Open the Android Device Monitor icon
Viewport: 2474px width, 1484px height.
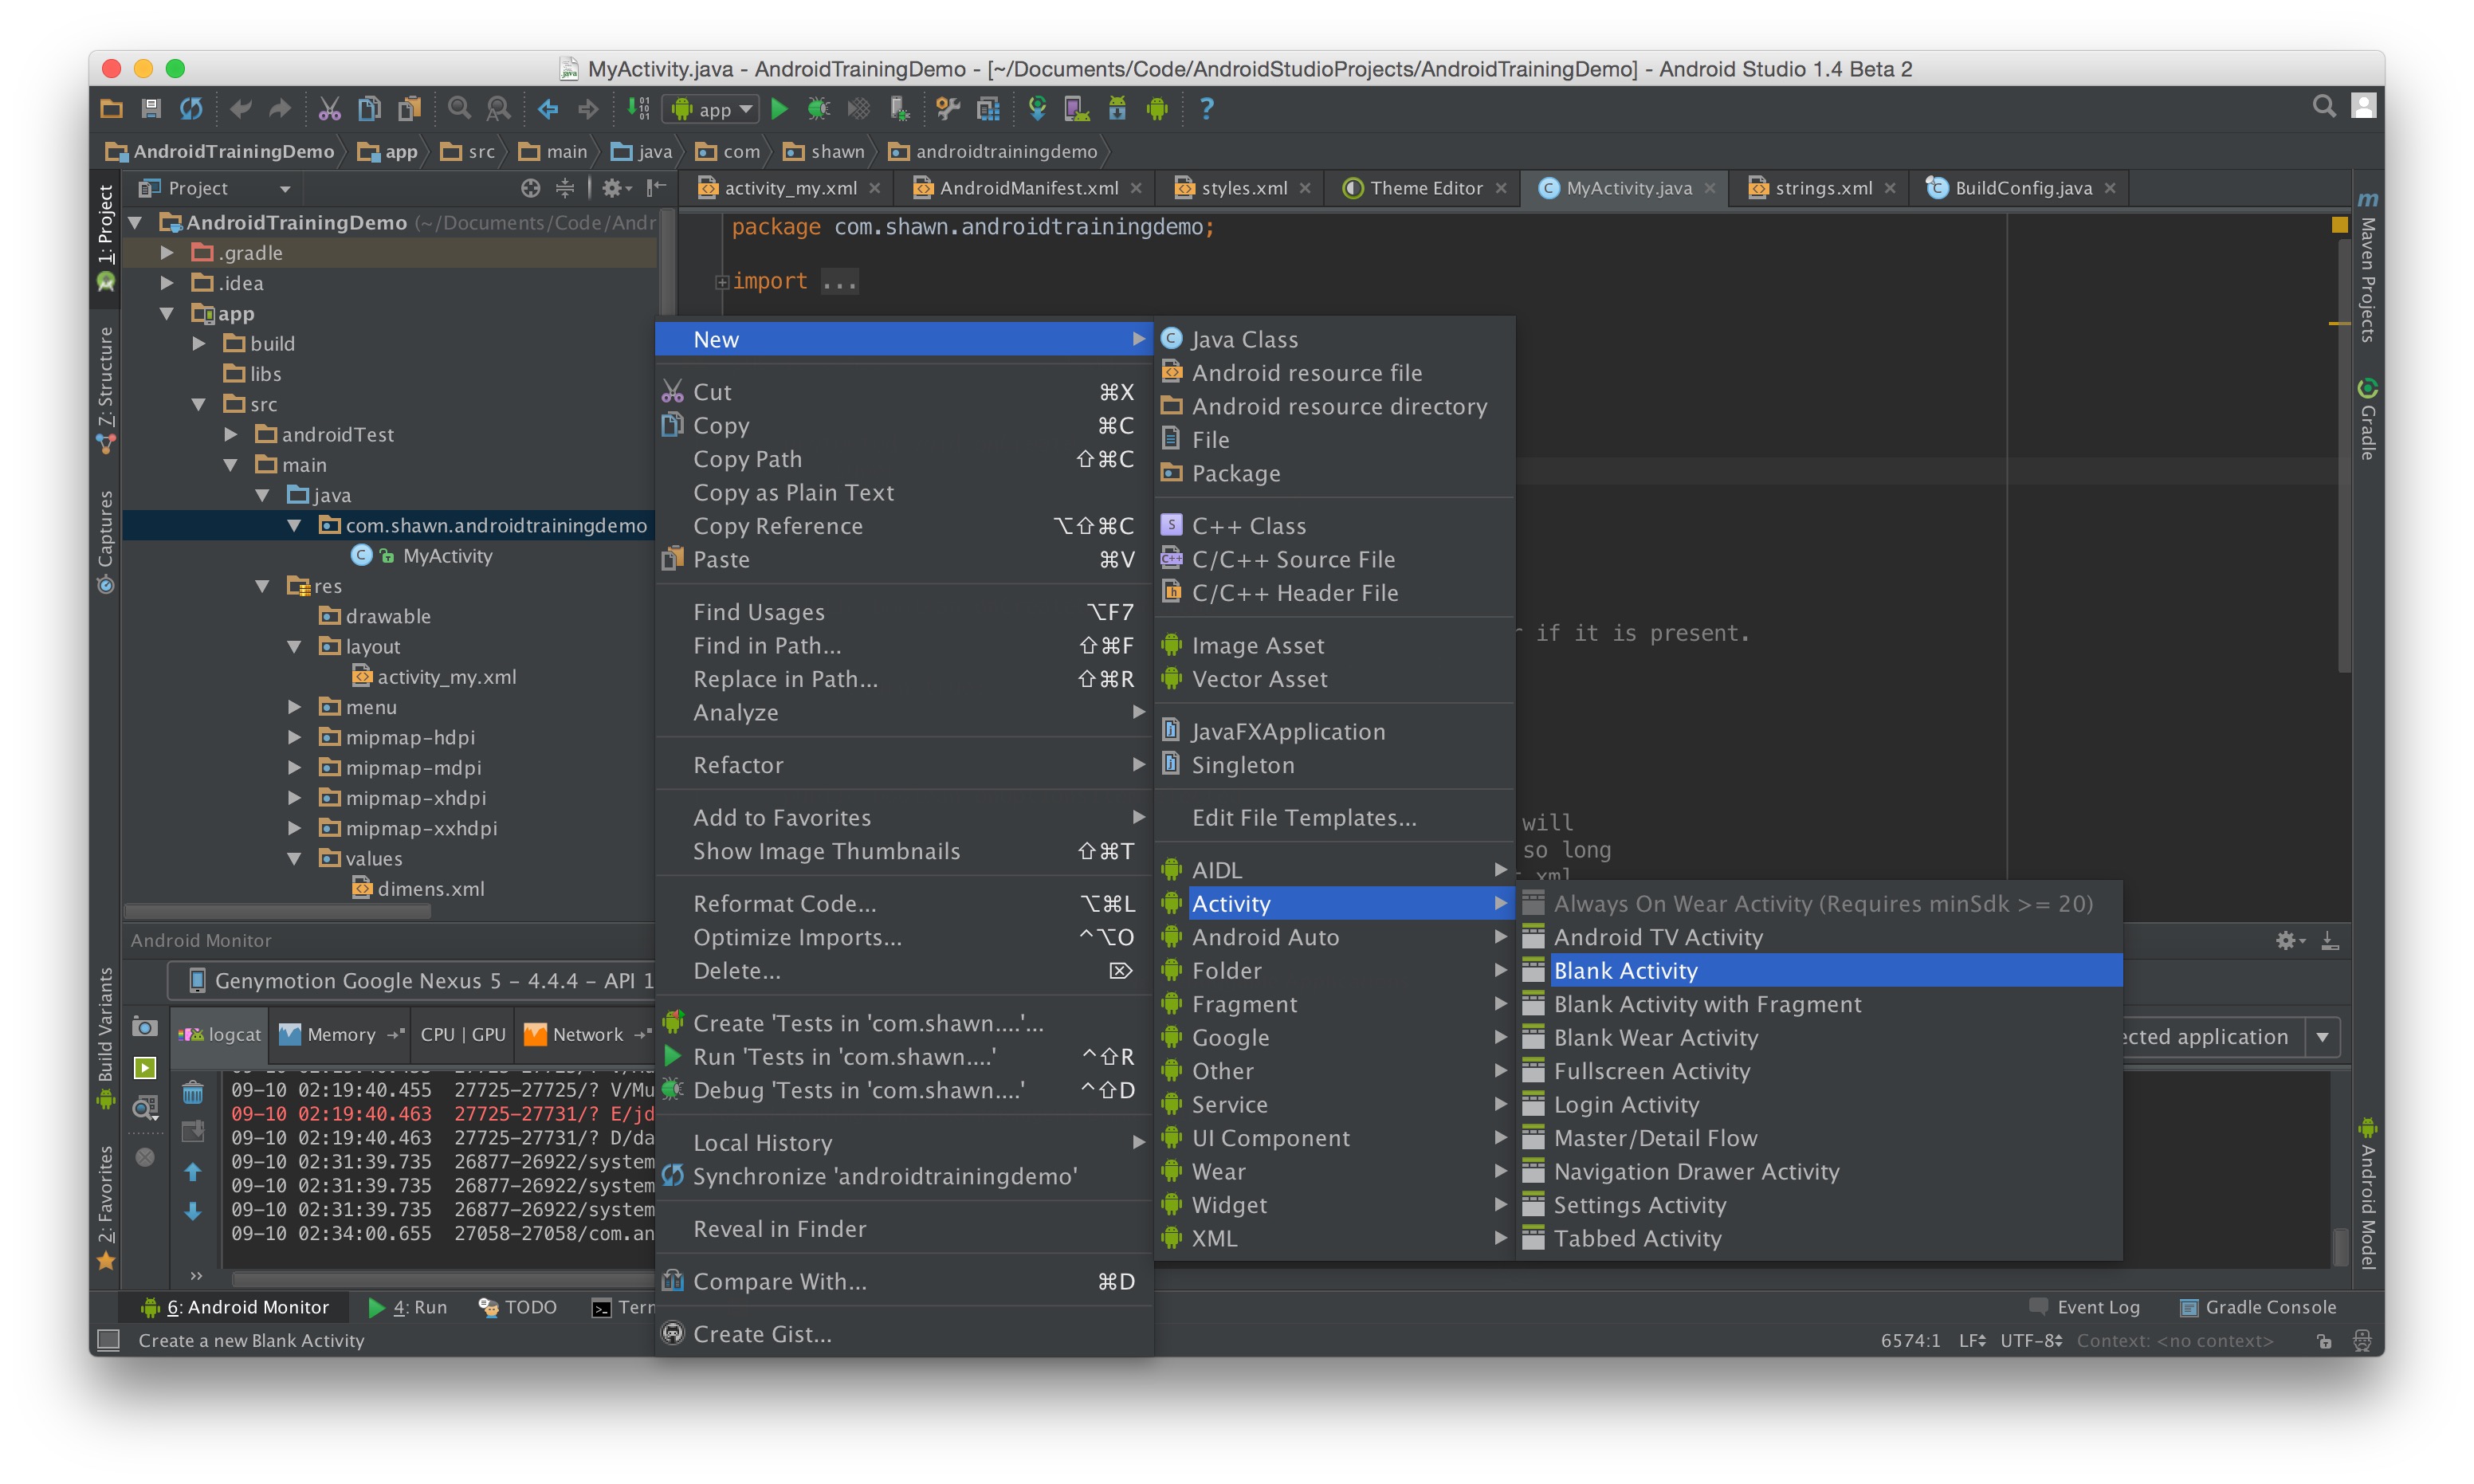point(1157,108)
